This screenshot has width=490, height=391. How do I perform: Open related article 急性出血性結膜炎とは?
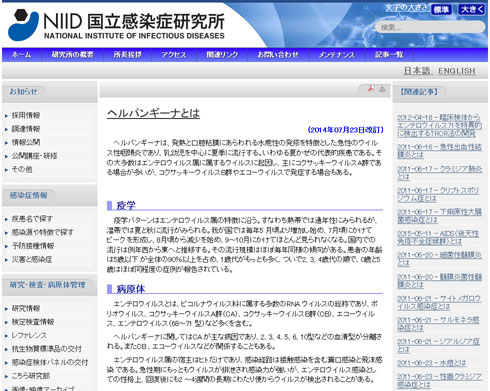coord(439,151)
